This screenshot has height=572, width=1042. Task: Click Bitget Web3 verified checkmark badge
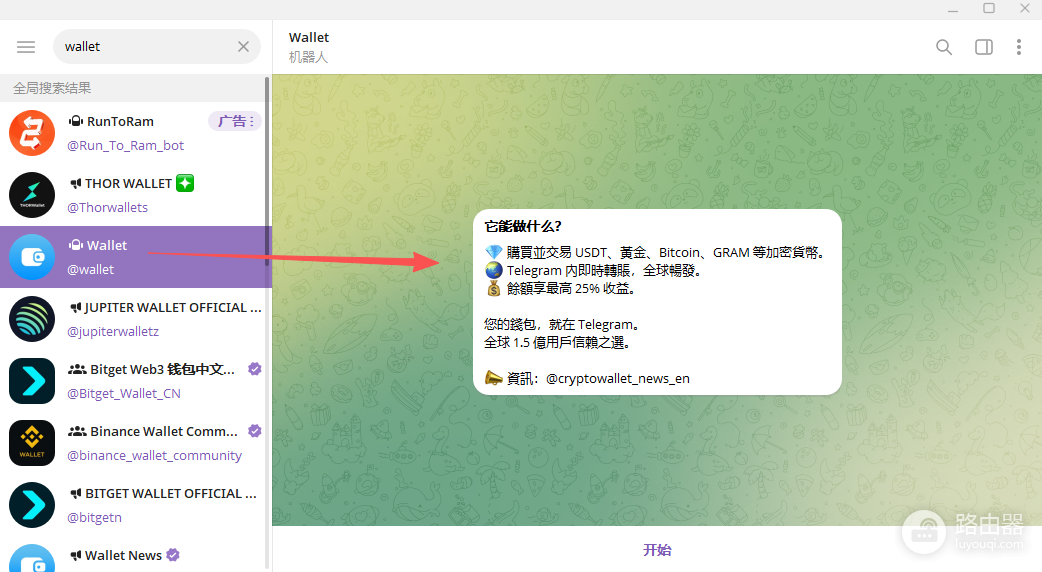coord(255,369)
